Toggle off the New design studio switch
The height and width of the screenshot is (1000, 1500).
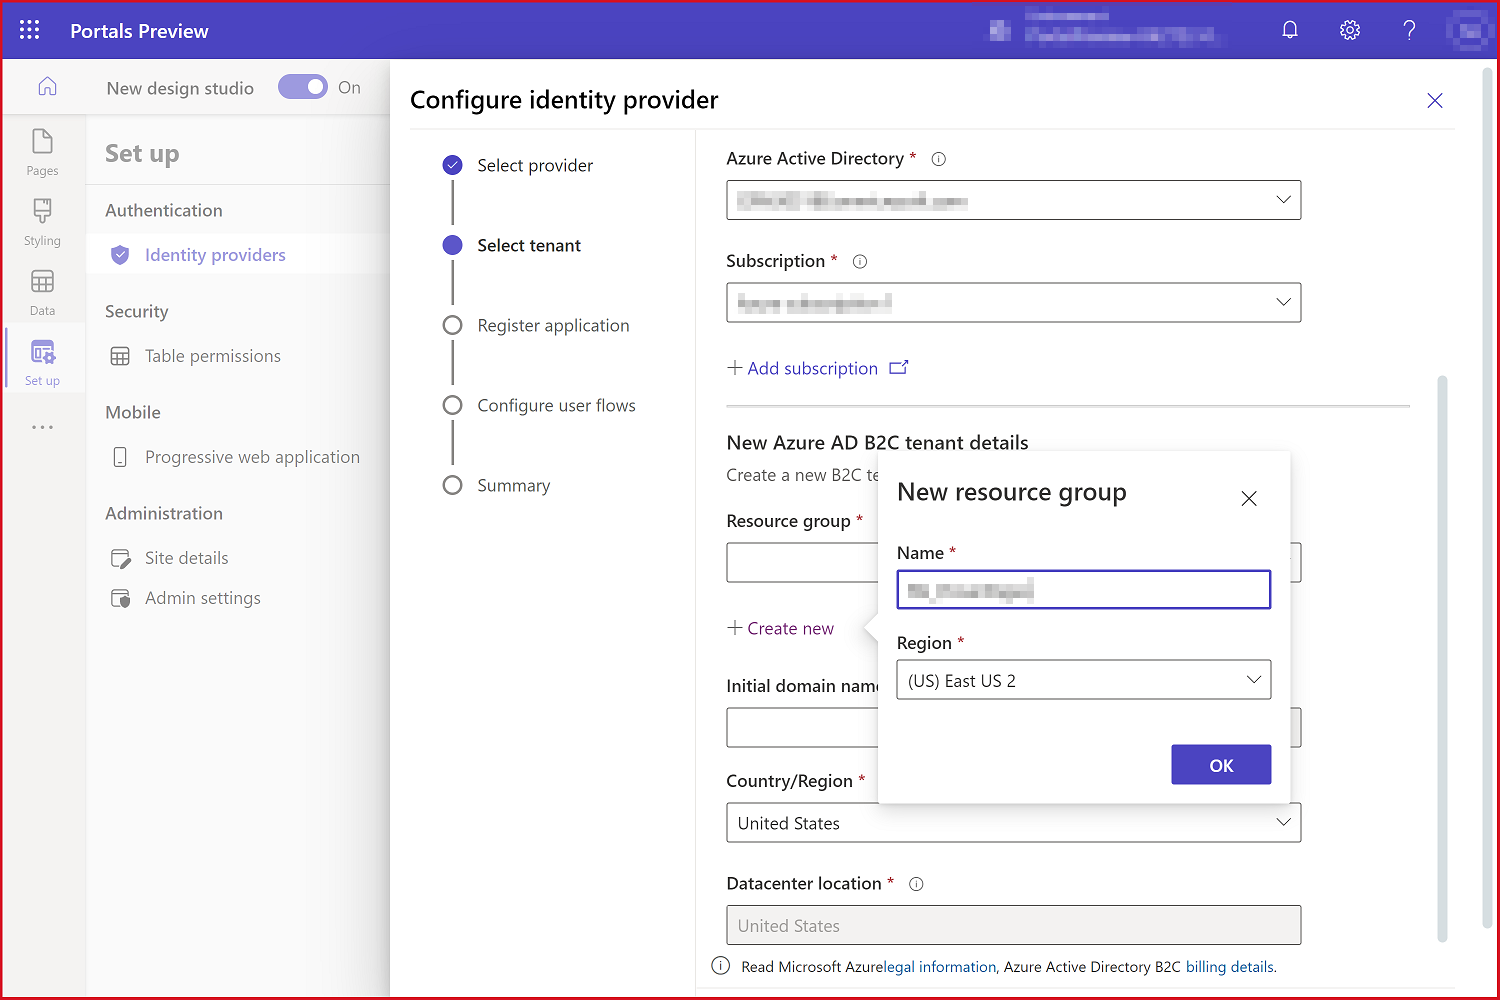(x=303, y=87)
